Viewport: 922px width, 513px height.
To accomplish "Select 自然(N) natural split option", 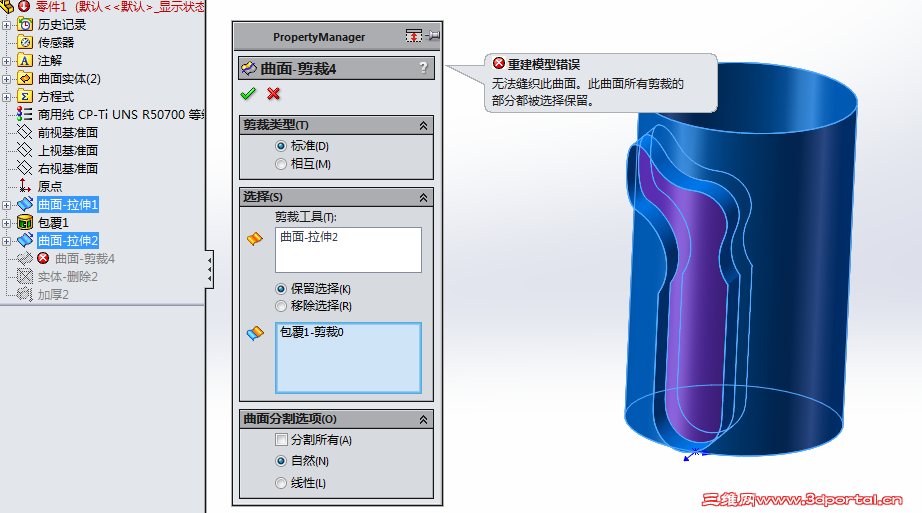I will click(x=281, y=461).
